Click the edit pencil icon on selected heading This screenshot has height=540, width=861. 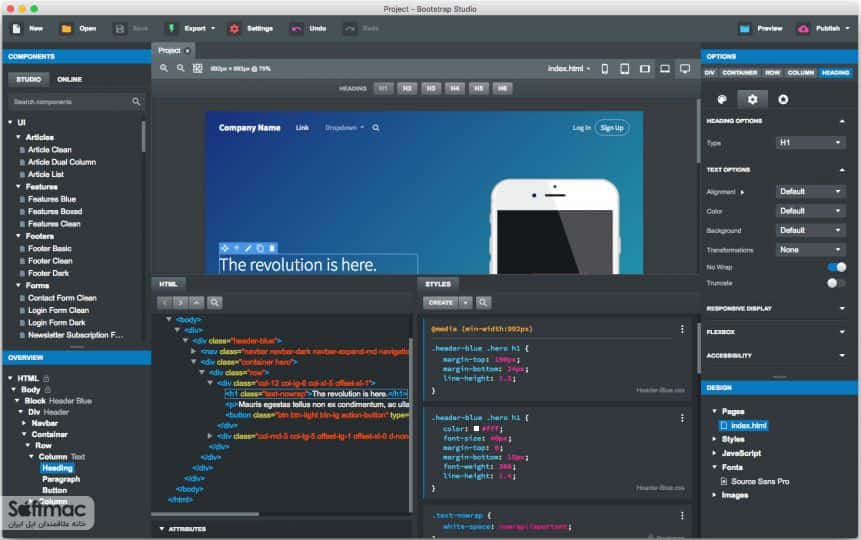[248, 248]
